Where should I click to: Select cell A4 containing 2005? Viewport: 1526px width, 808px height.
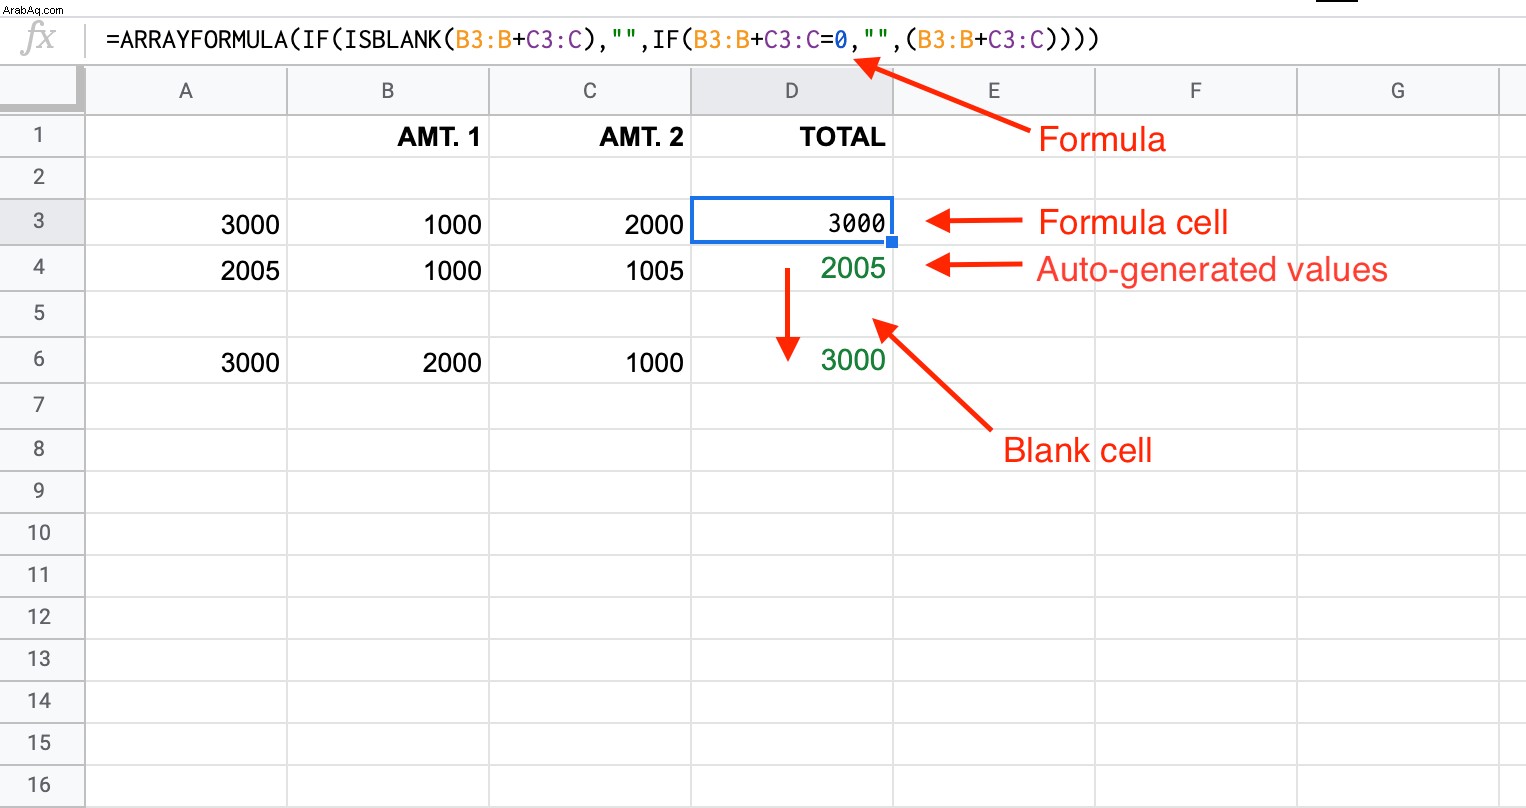point(186,268)
